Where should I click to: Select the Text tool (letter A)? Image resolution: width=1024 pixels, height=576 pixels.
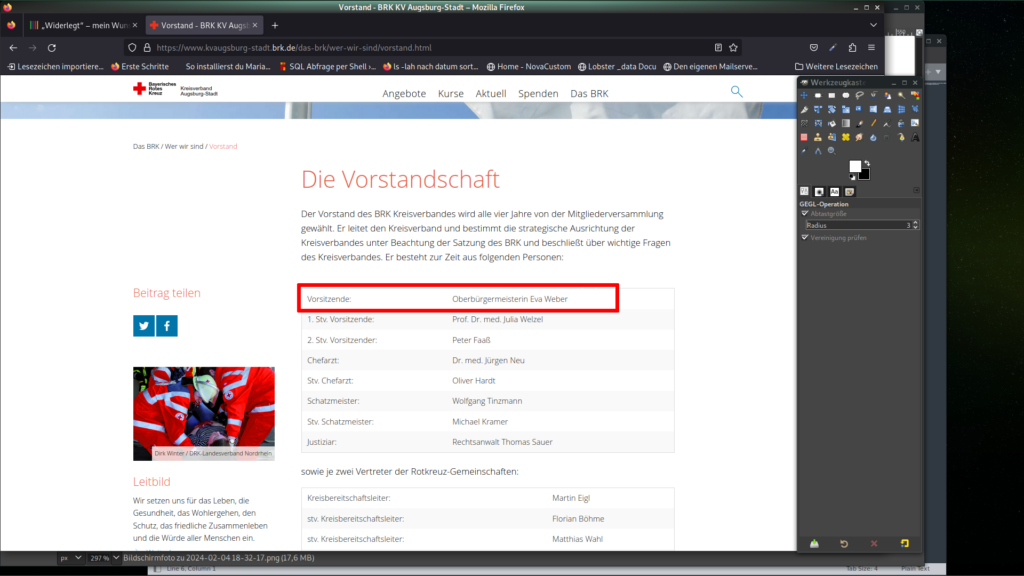[x=915, y=137]
